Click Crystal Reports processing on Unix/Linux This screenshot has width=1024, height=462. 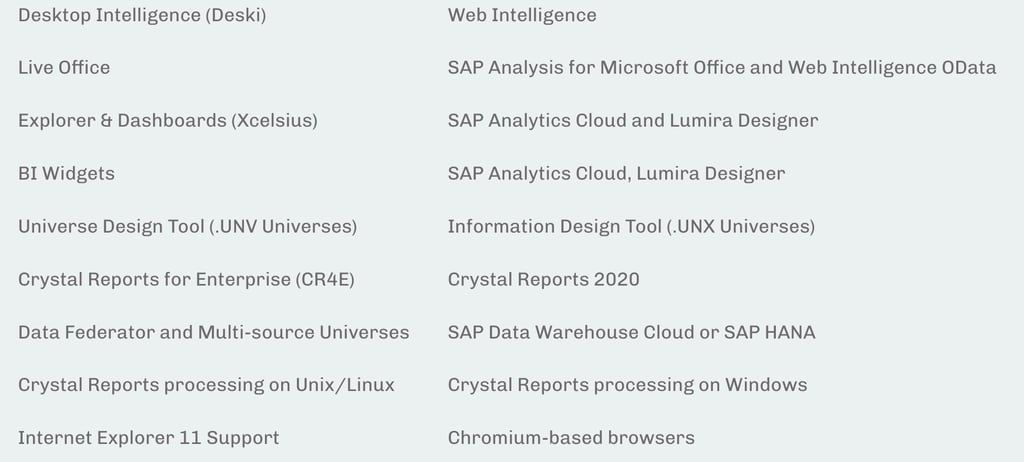coord(206,385)
